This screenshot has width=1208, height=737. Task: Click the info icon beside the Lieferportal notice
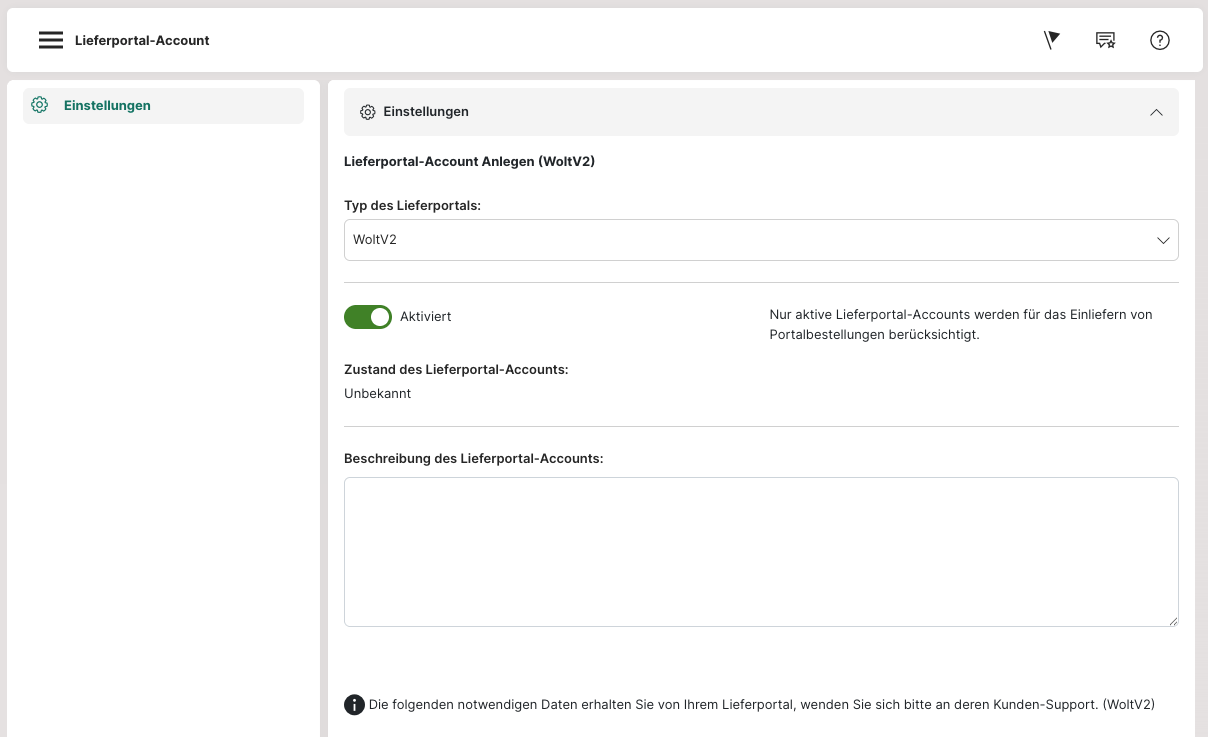354,705
